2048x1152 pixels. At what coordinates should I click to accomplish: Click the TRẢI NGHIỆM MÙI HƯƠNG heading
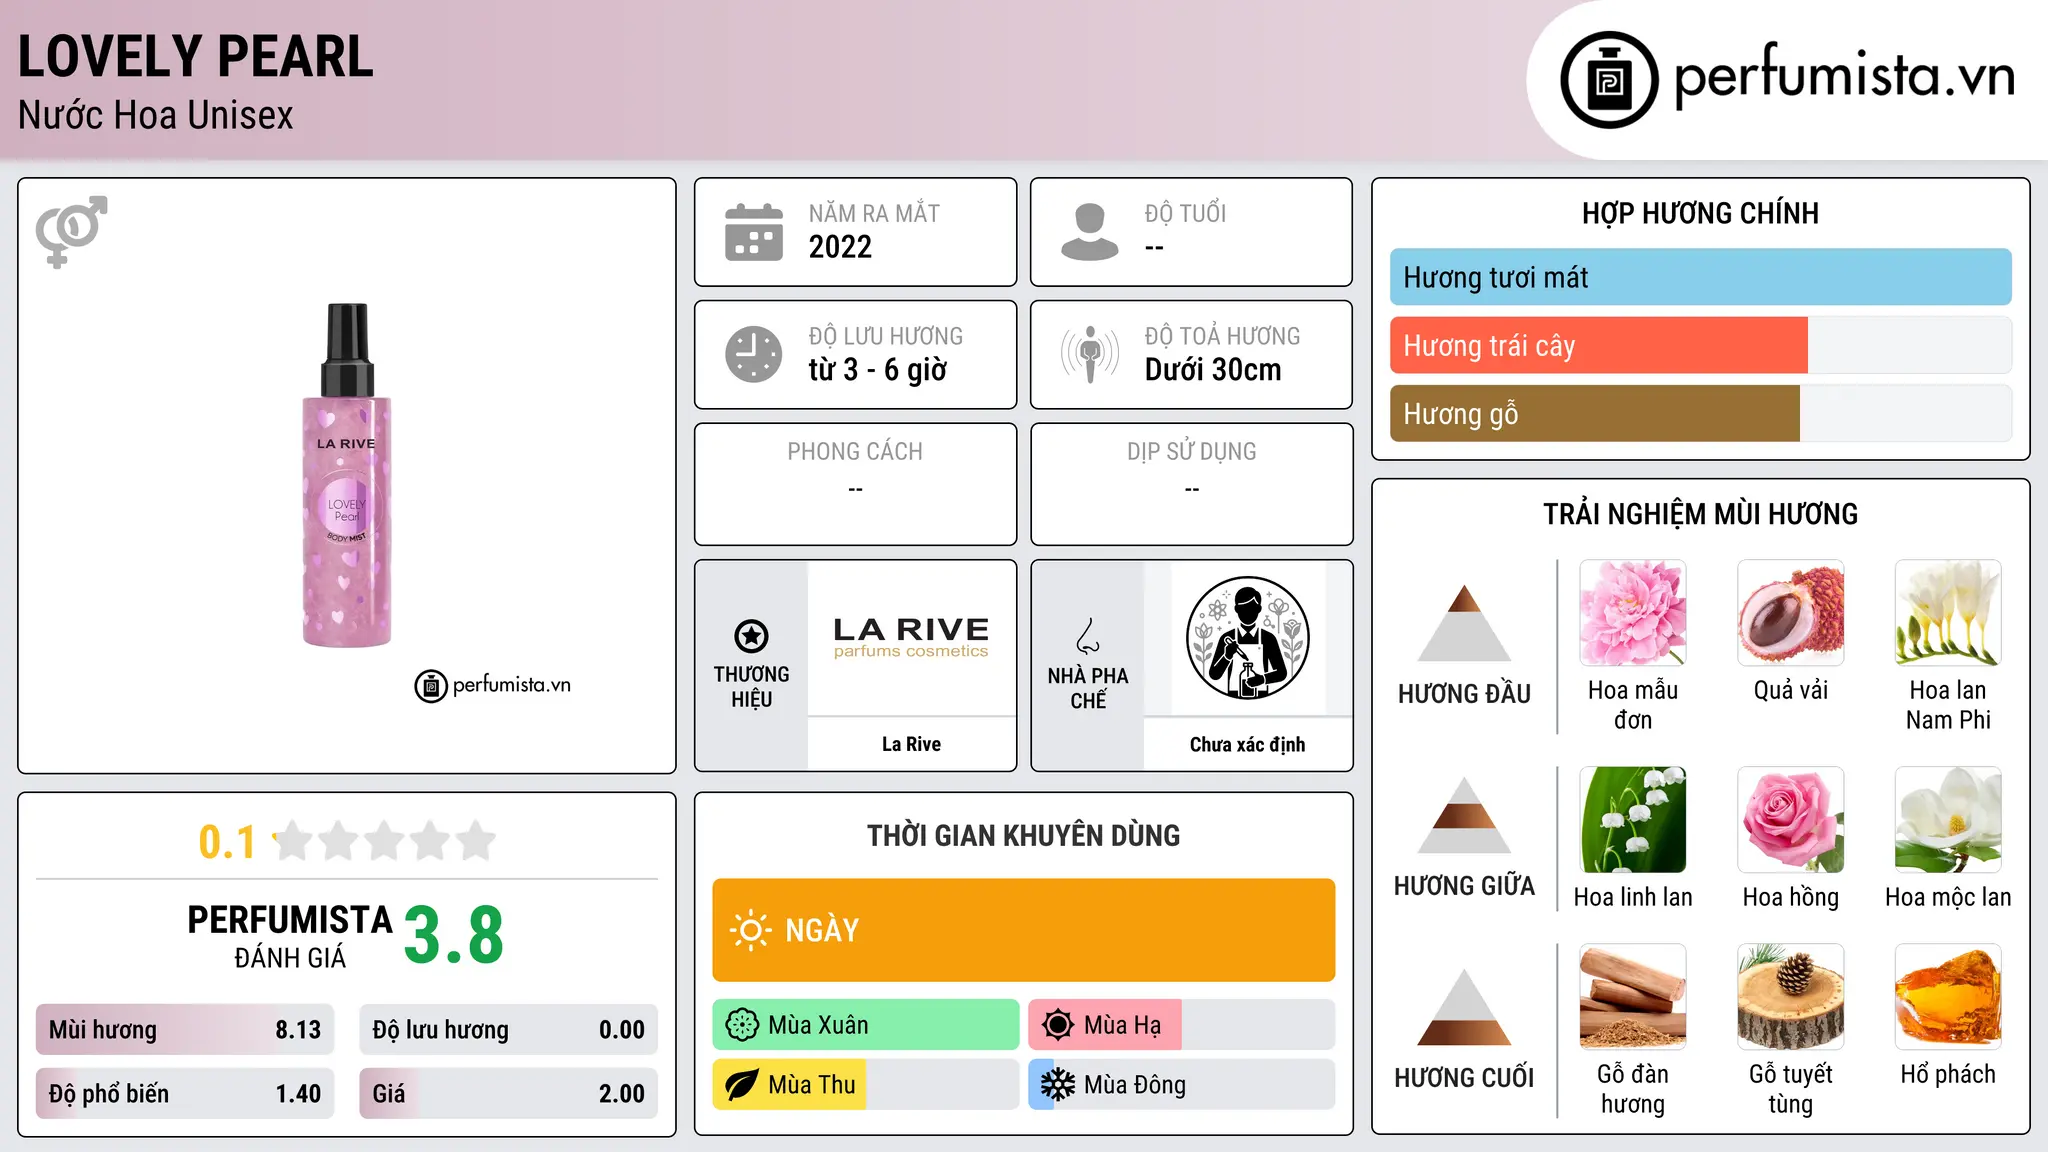[1700, 514]
